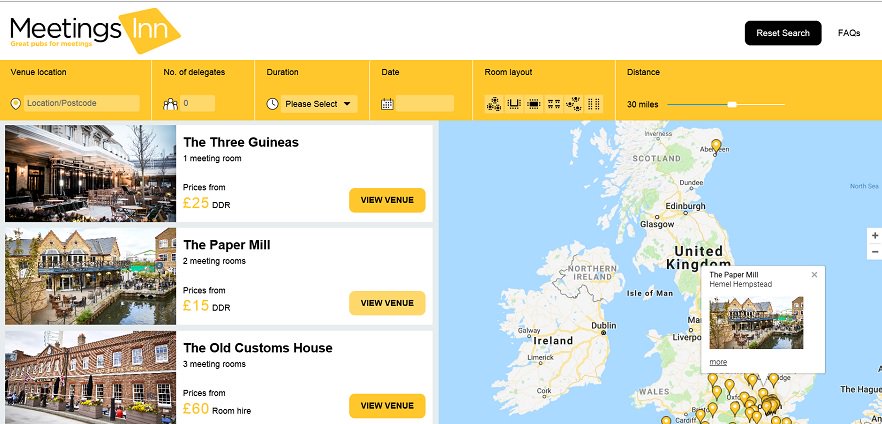Close The Paper Mill map popup
Viewport: 882px width, 424px height.
point(814,274)
